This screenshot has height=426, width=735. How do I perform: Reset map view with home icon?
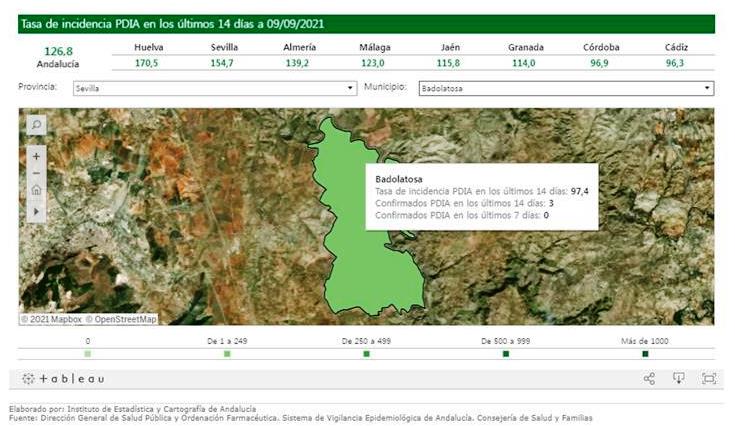coord(36,190)
